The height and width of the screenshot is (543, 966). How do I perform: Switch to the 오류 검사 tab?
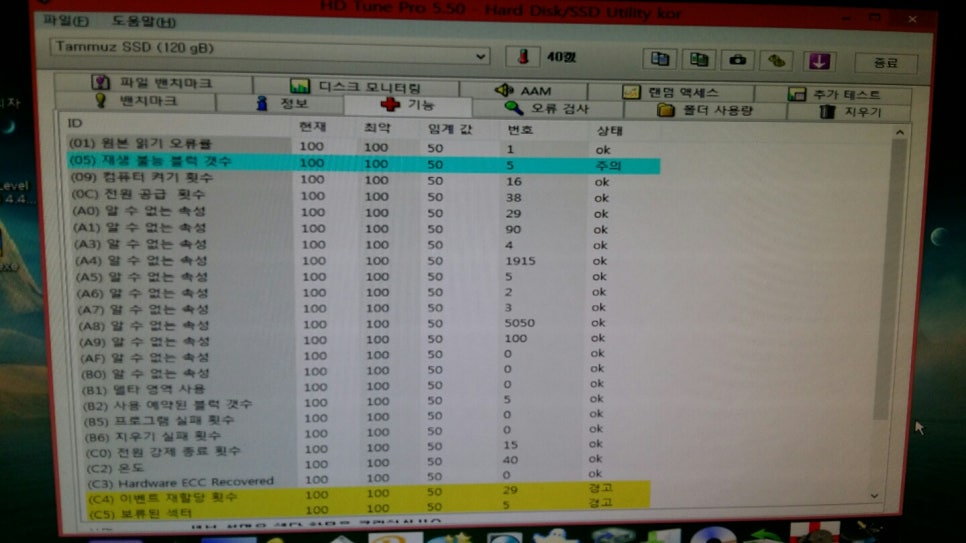click(x=547, y=108)
